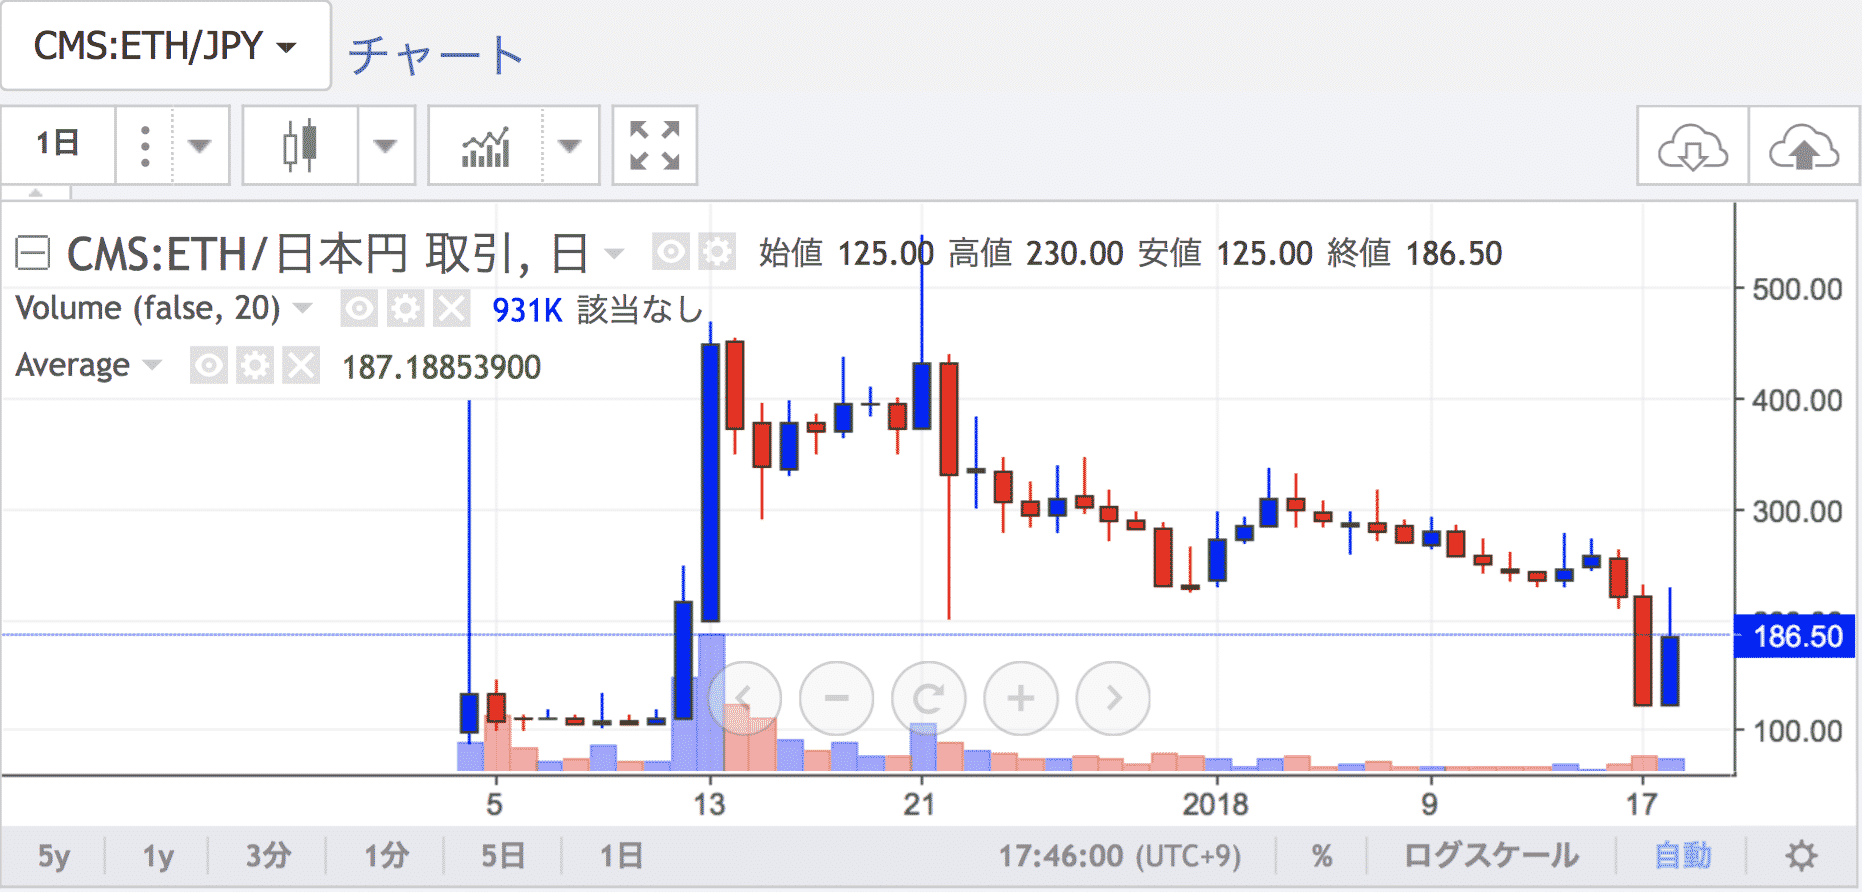Toggle ログスケール log scale
Viewport: 1862px width, 892px height.
[1491, 857]
